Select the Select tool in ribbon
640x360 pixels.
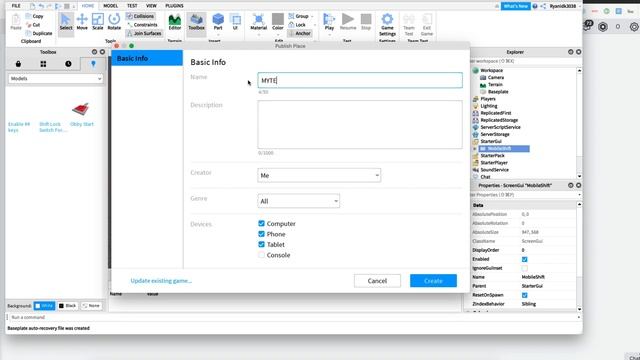click(66, 22)
